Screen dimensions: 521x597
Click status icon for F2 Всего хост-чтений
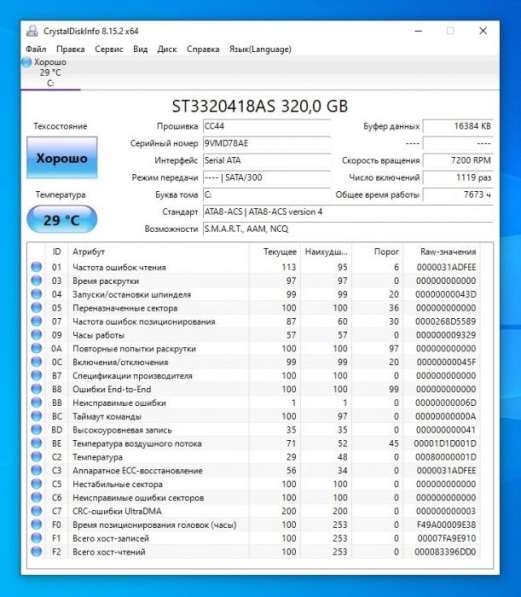tap(36, 551)
